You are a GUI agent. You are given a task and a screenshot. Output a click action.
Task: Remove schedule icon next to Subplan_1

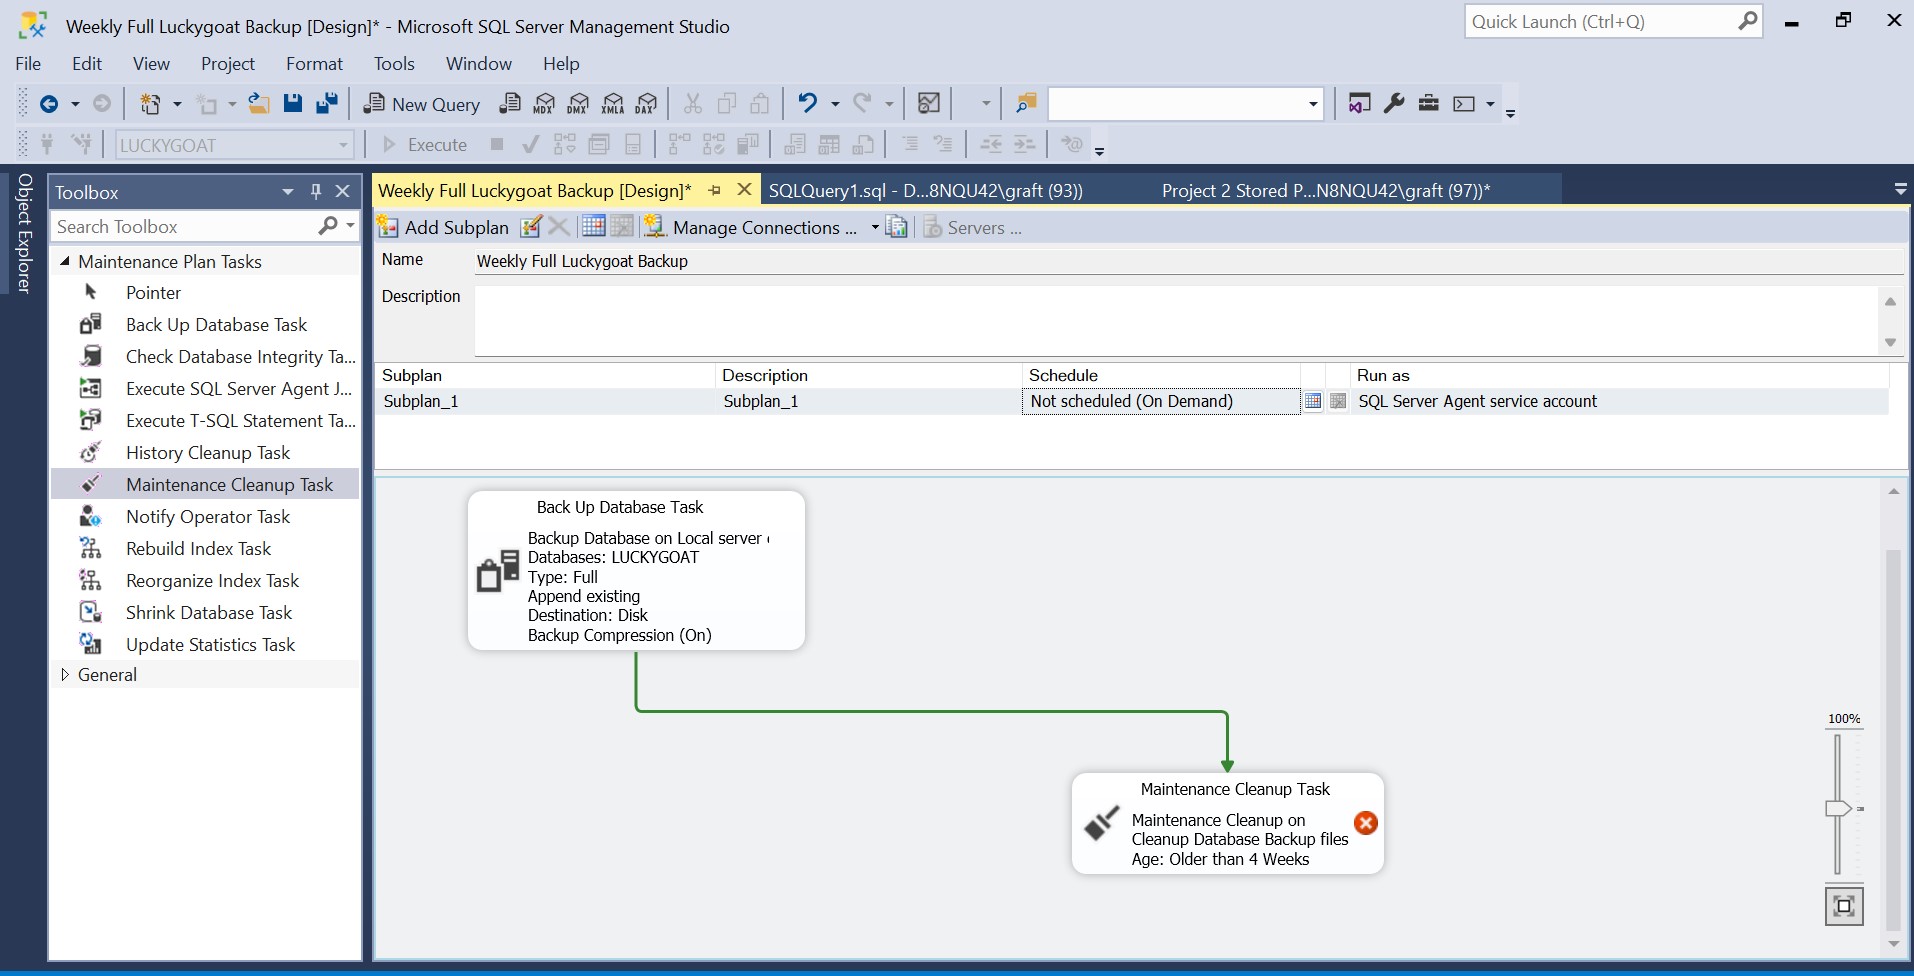1338,401
